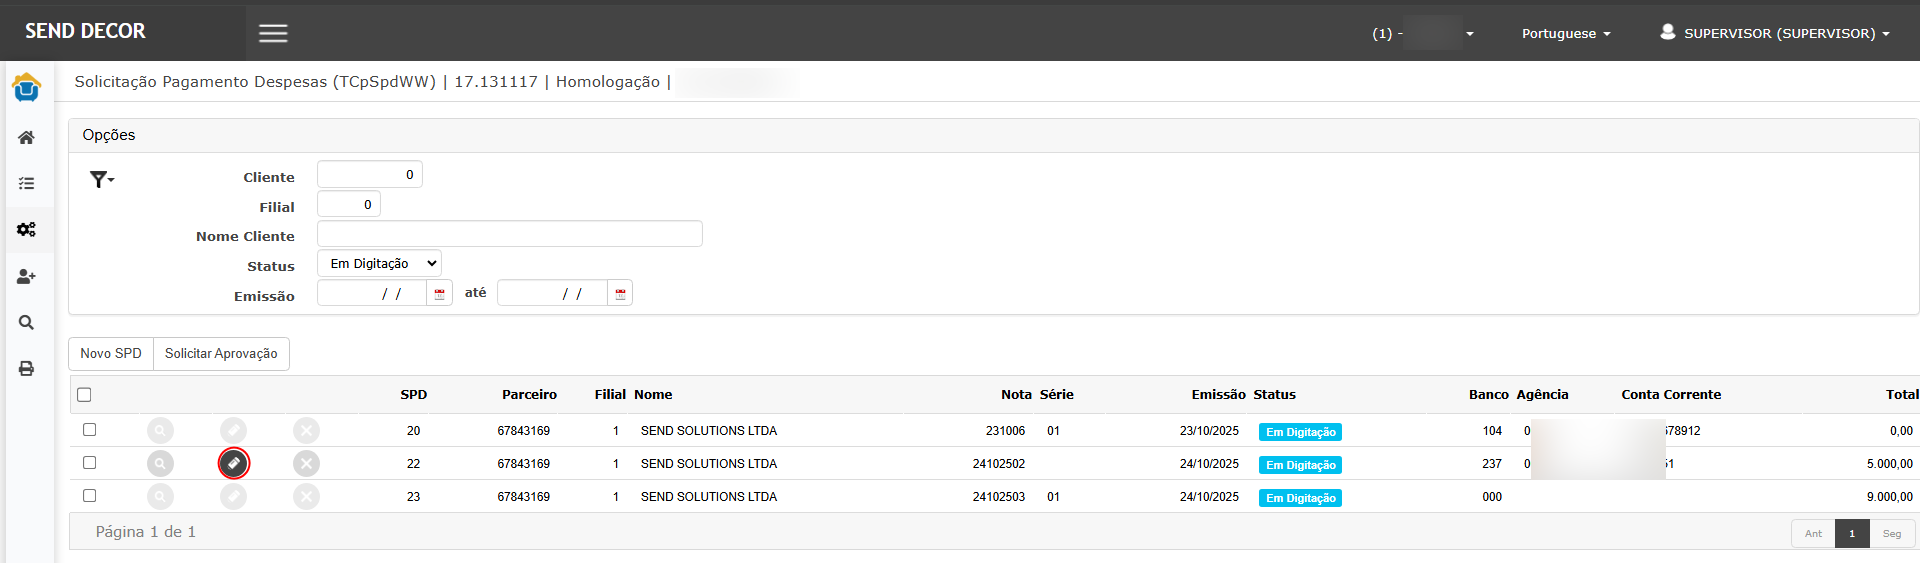Check the box for SPD 20
This screenshot has width=1920, height=563.
89,430
